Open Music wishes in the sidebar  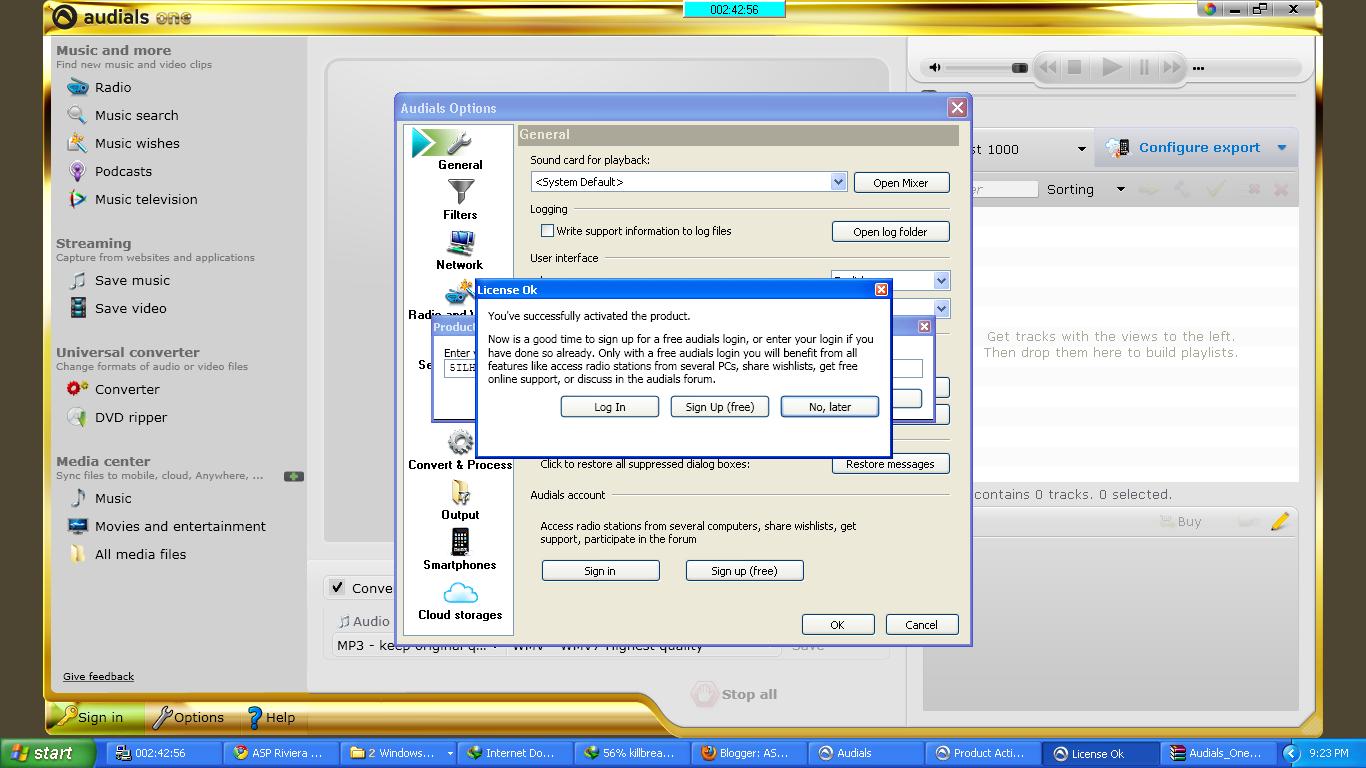coord(123,143)
